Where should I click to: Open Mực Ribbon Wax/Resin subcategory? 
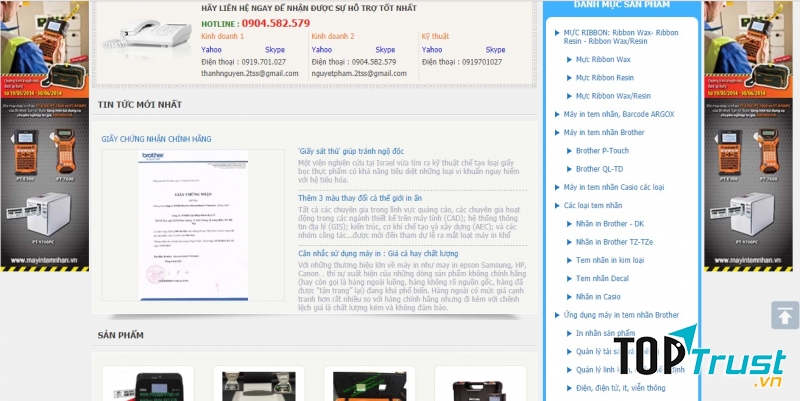[613, 96]
